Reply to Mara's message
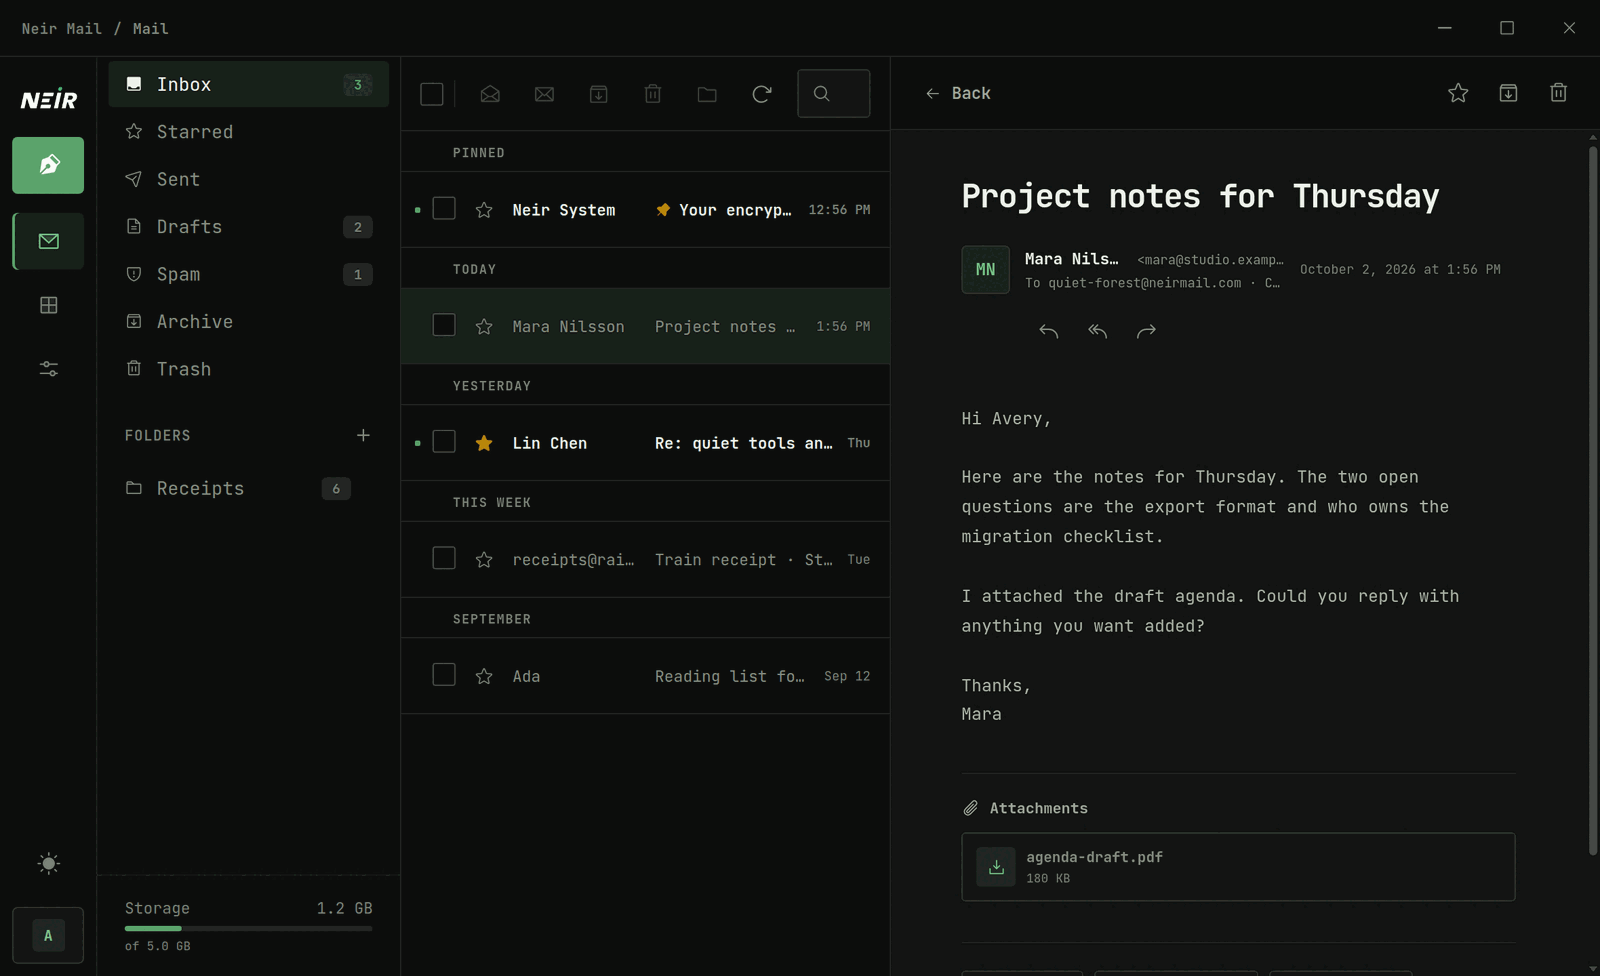 [x=1048, y=331]
